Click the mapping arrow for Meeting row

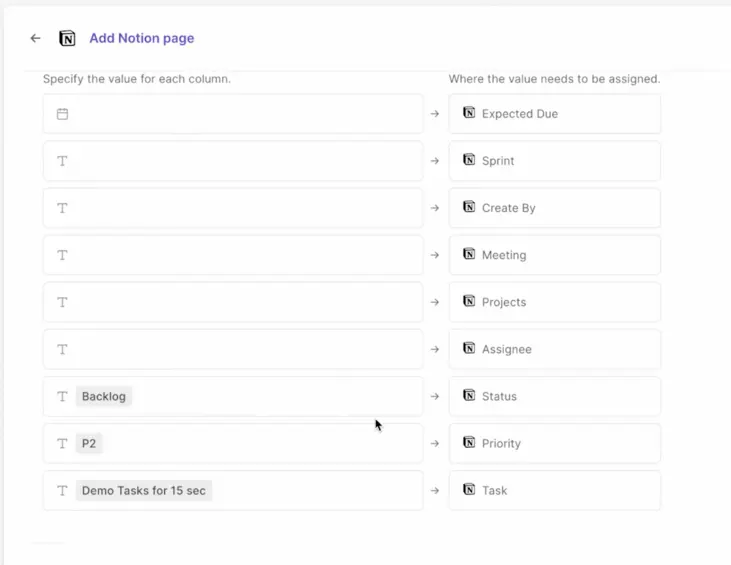click(x=435, y=255)
